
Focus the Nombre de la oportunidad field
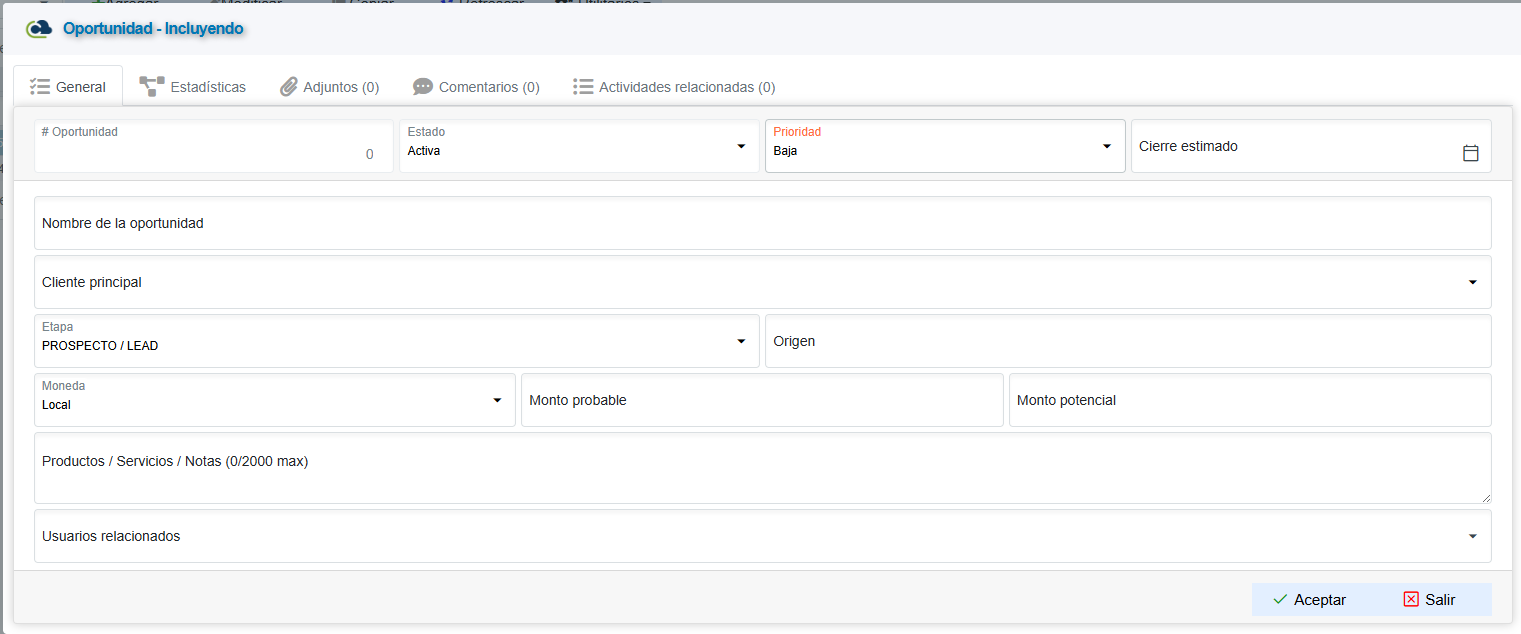click(762, 223)
